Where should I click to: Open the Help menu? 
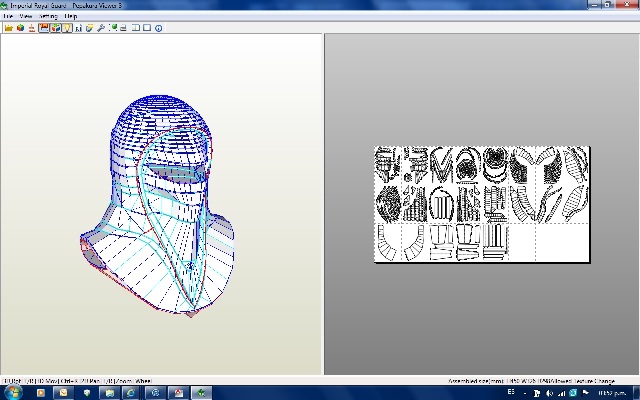click(x=71, y=16)
